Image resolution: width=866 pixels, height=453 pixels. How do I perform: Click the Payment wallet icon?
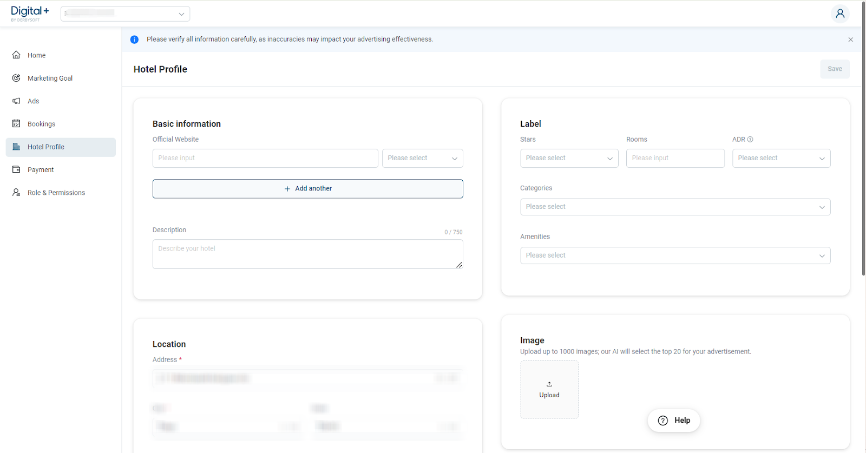click(x=16, y=170)
